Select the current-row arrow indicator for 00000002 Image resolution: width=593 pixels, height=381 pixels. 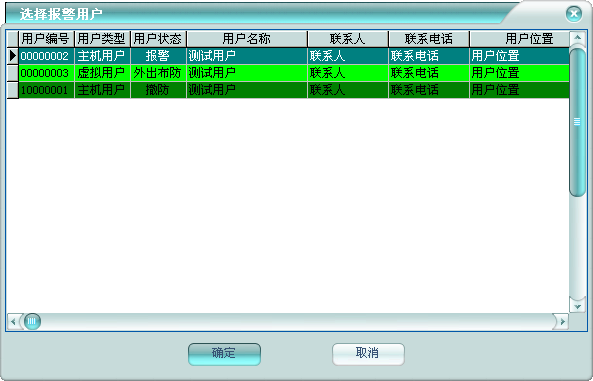[13, 56]
